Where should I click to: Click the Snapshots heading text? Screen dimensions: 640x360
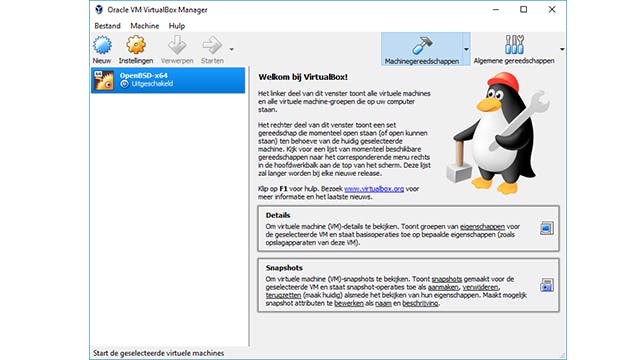tap(284, 268)
